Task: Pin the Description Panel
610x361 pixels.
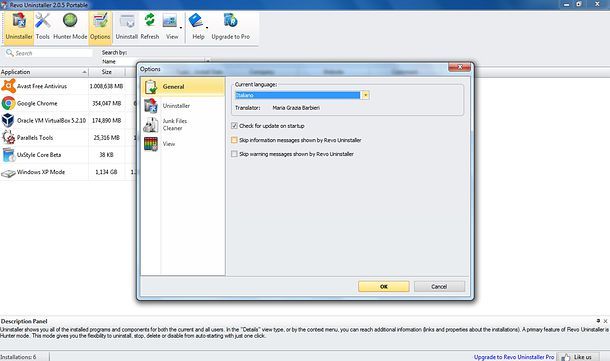Action: click(598, 321)
